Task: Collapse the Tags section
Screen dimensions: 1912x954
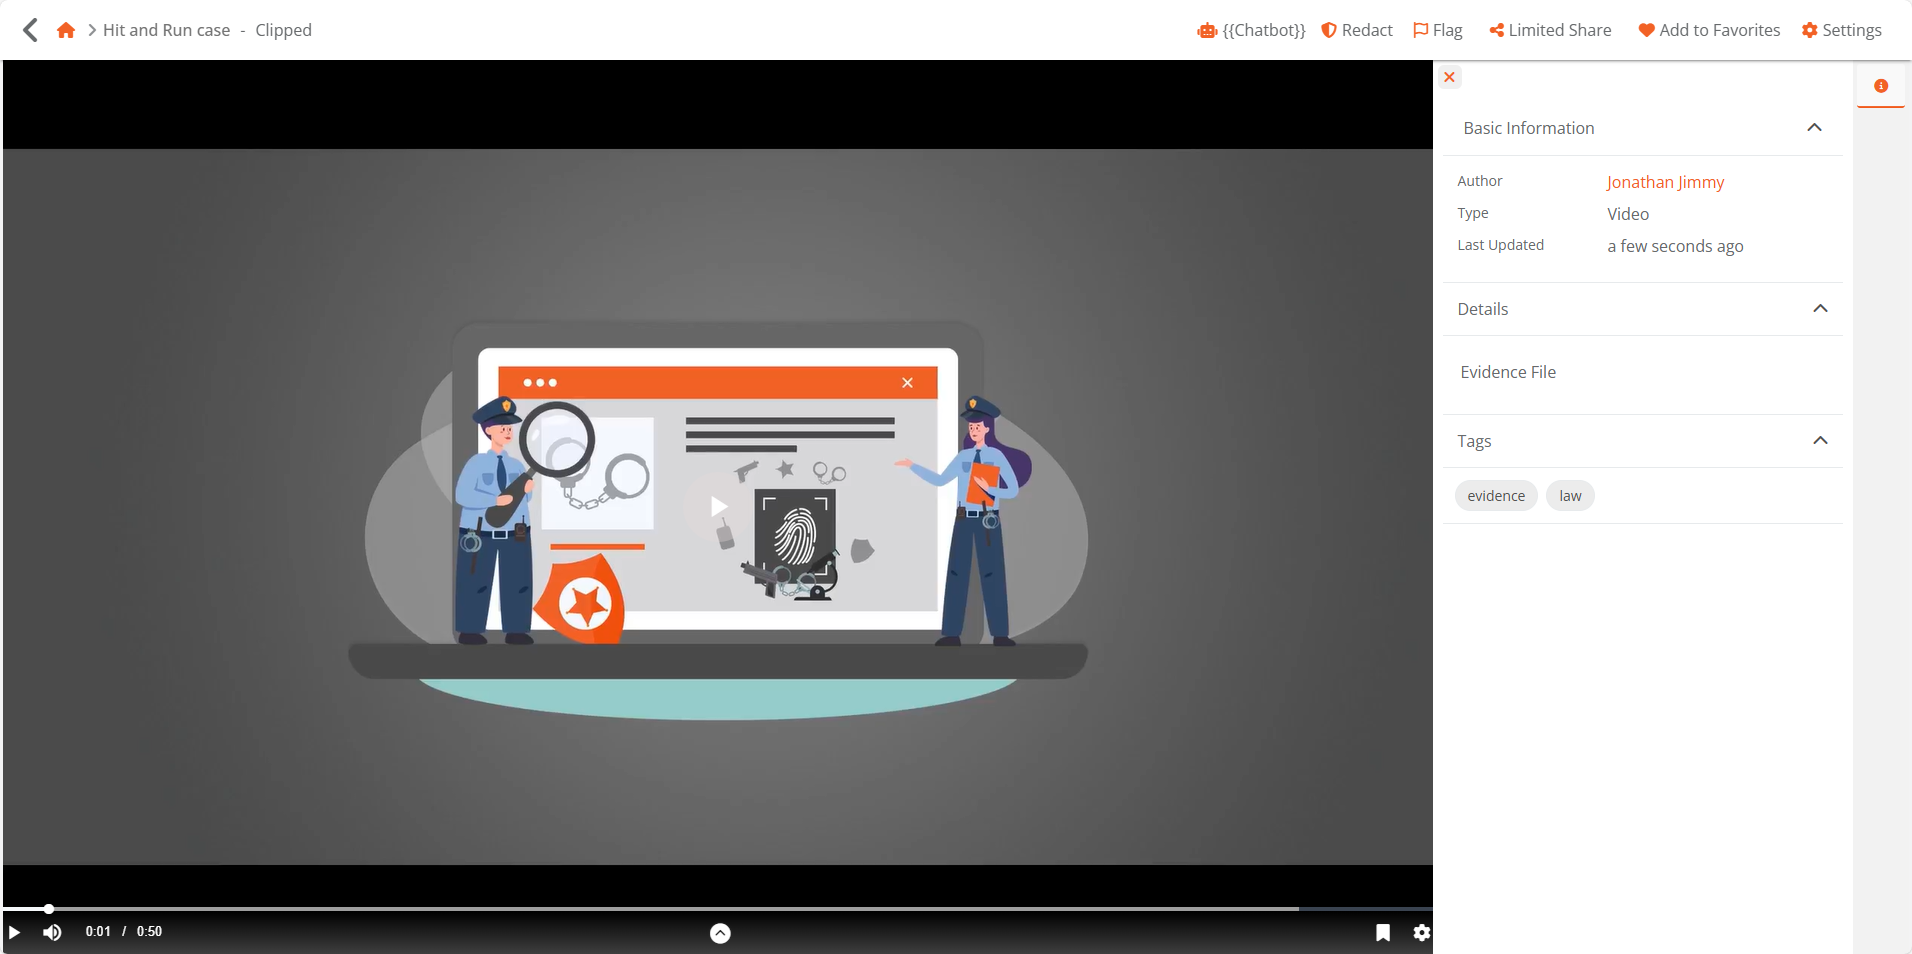Action: (x=1820, y=441)
